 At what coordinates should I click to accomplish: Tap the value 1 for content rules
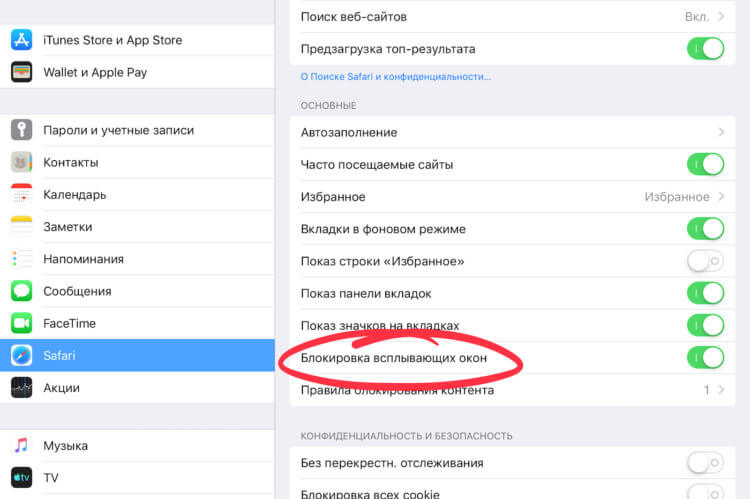pos(706,390)
